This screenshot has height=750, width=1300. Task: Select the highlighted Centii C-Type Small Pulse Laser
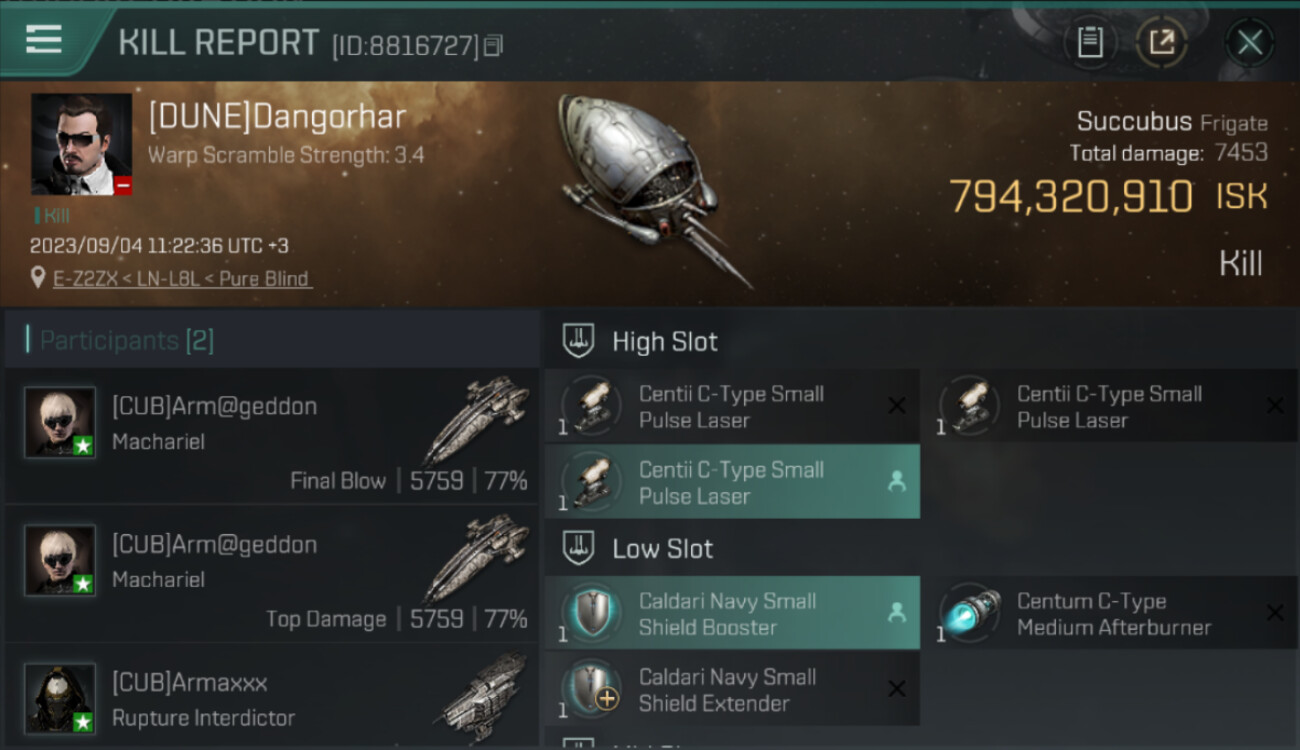(x=732, y=482)
